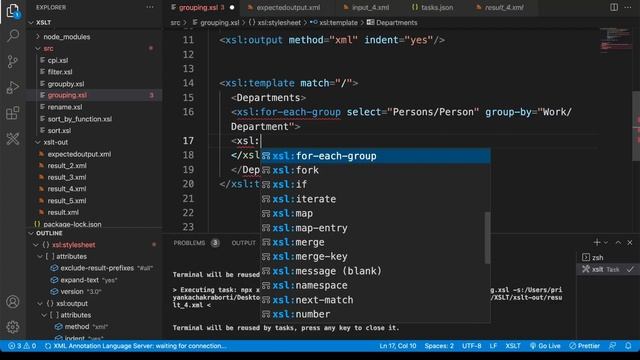Image resolution: width=640 pixels, height=360 pixels.
Task: Open the Output panel tab
Action: (x=244, y=243)
